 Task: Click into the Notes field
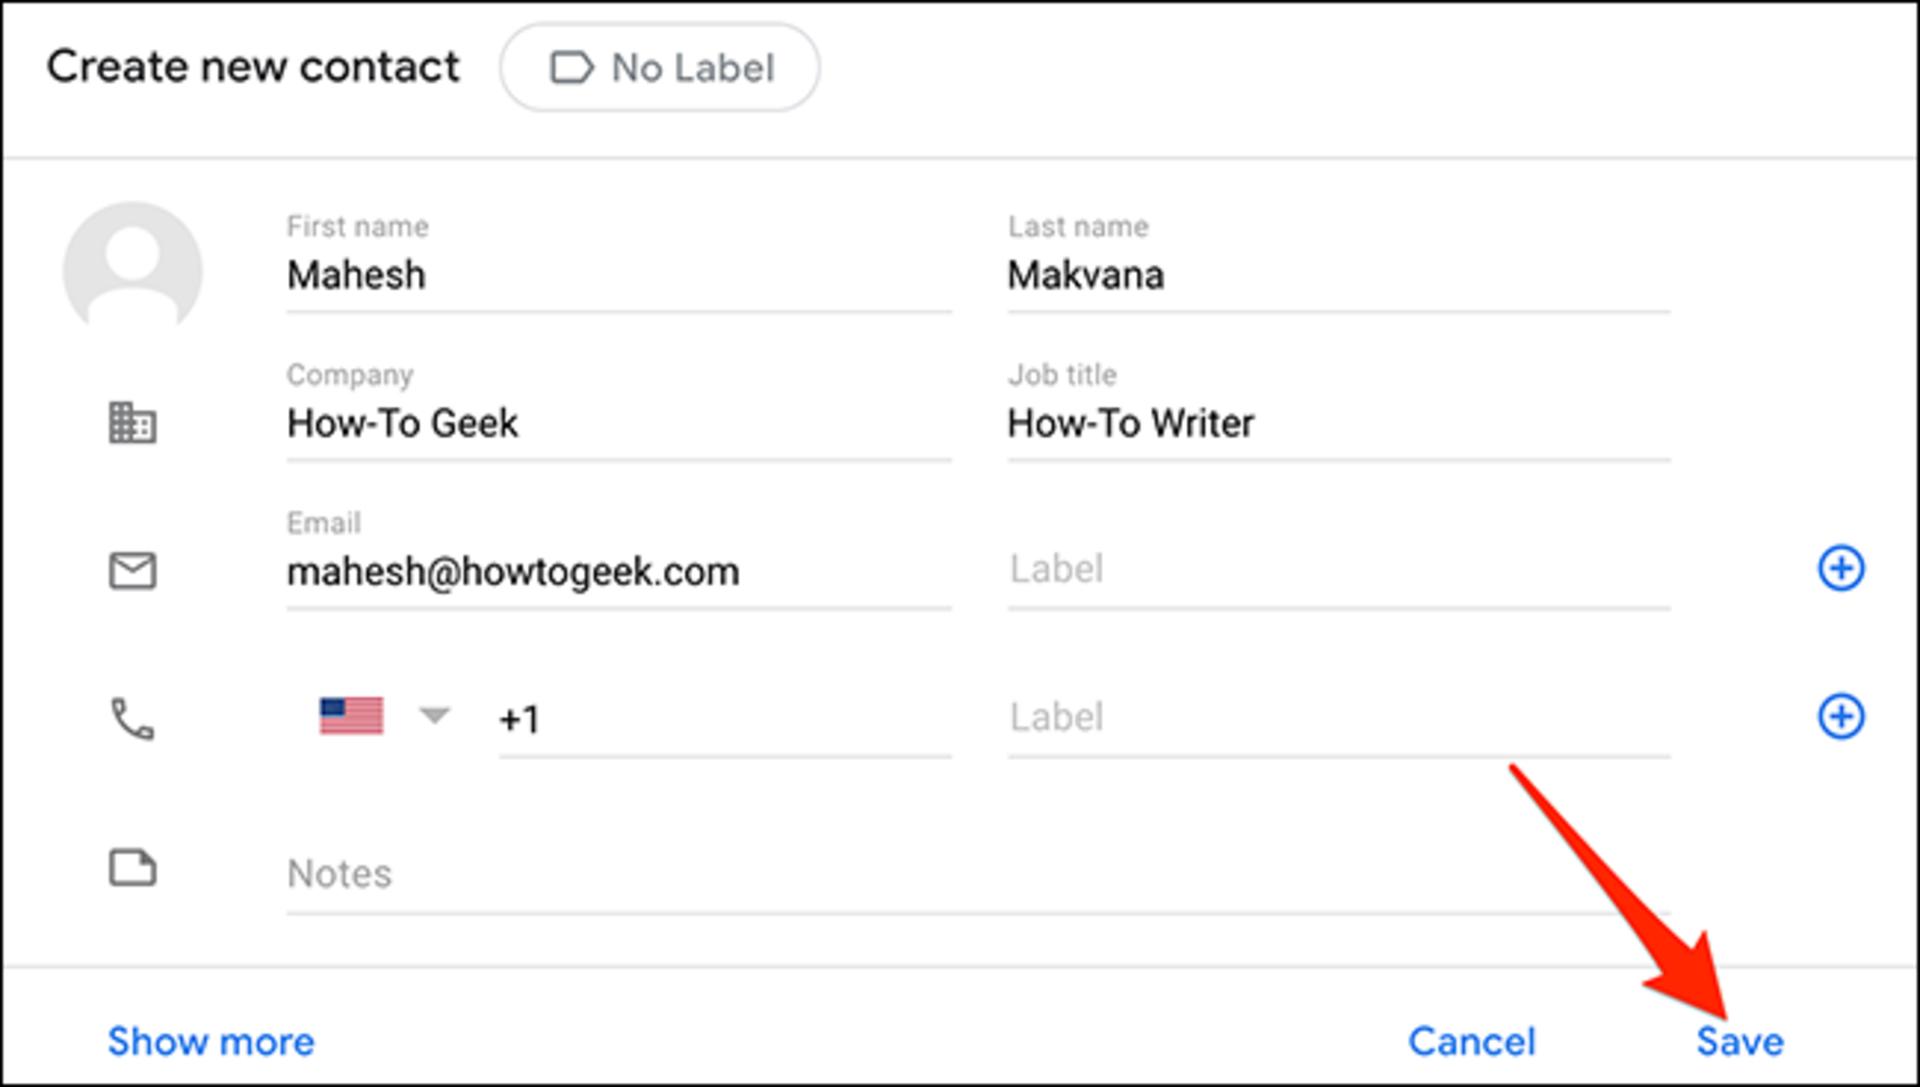pos(978,873)
